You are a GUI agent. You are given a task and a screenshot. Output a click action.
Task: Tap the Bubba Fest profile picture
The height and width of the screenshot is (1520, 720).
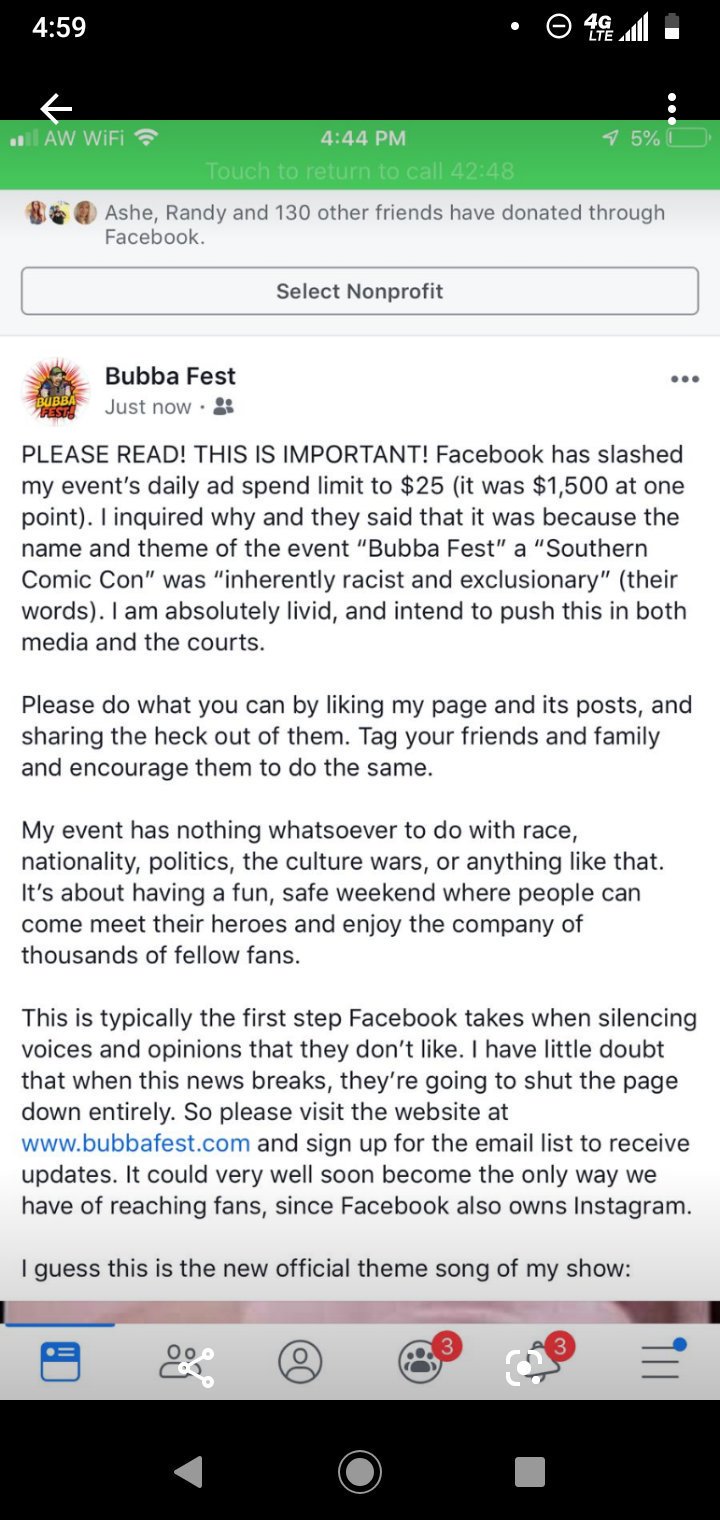coord(56,391)
